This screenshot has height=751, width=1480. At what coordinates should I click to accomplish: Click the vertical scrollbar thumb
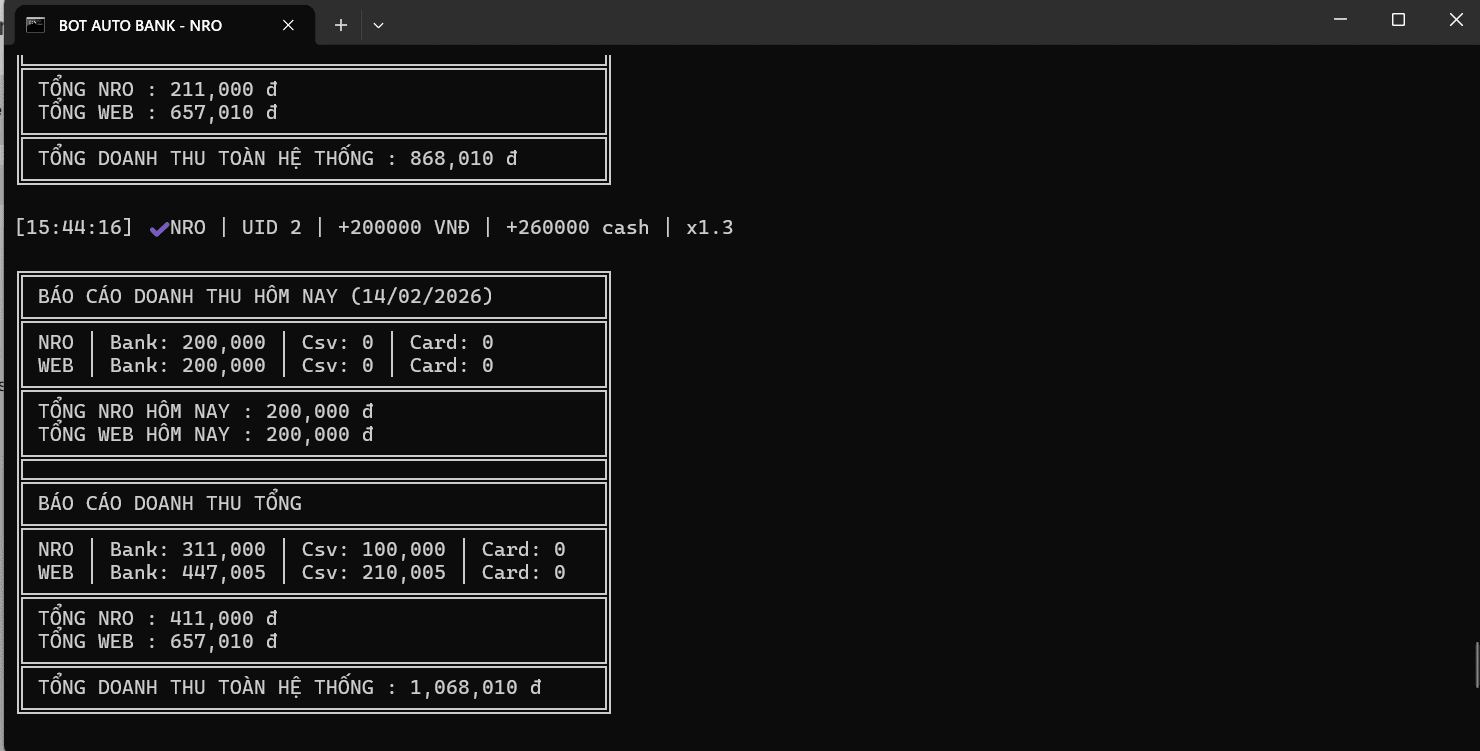click(1476, 665)
